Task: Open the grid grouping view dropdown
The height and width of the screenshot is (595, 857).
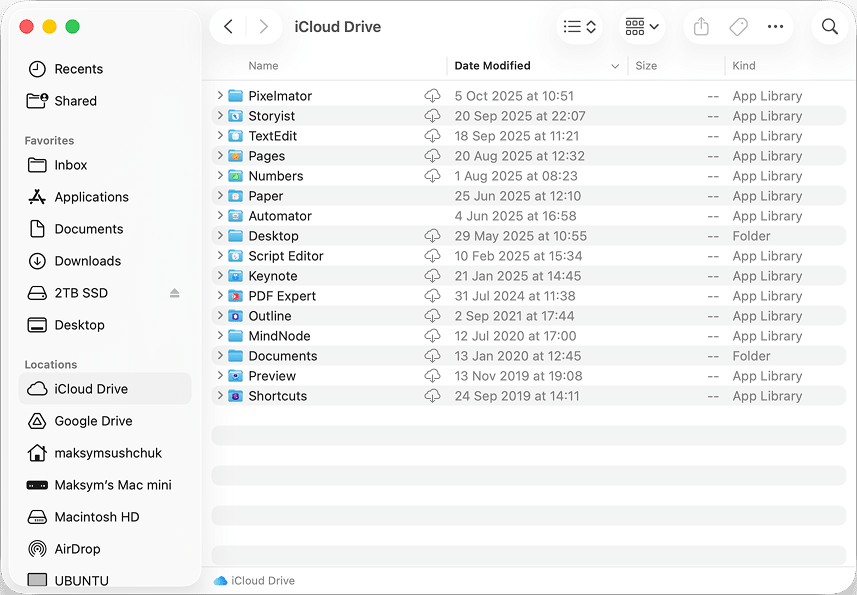Action: (641, 27)
